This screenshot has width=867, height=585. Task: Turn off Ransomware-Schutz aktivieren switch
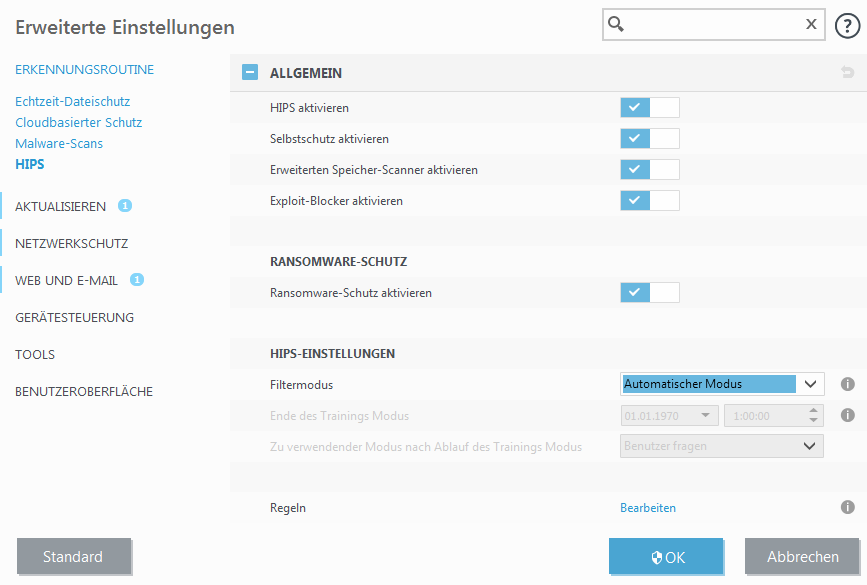649,293
